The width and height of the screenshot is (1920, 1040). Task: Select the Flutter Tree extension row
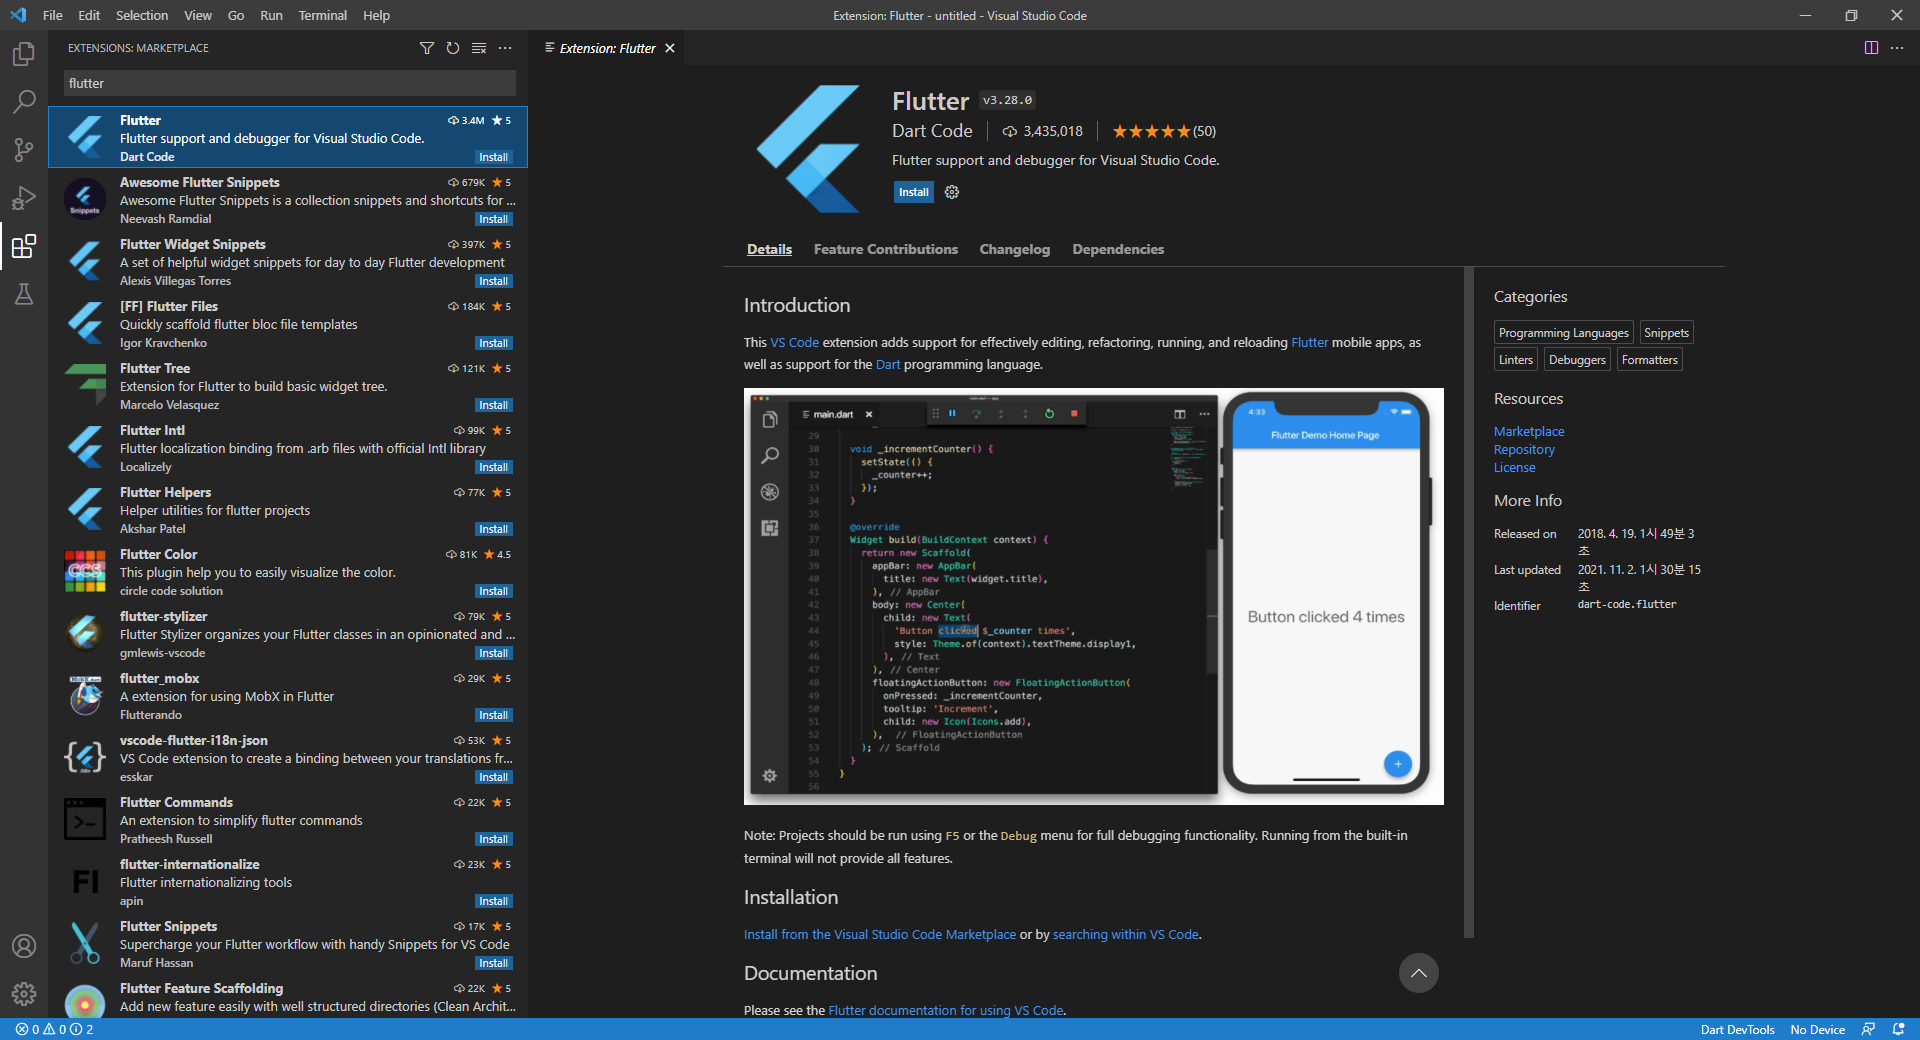[288, 385]
